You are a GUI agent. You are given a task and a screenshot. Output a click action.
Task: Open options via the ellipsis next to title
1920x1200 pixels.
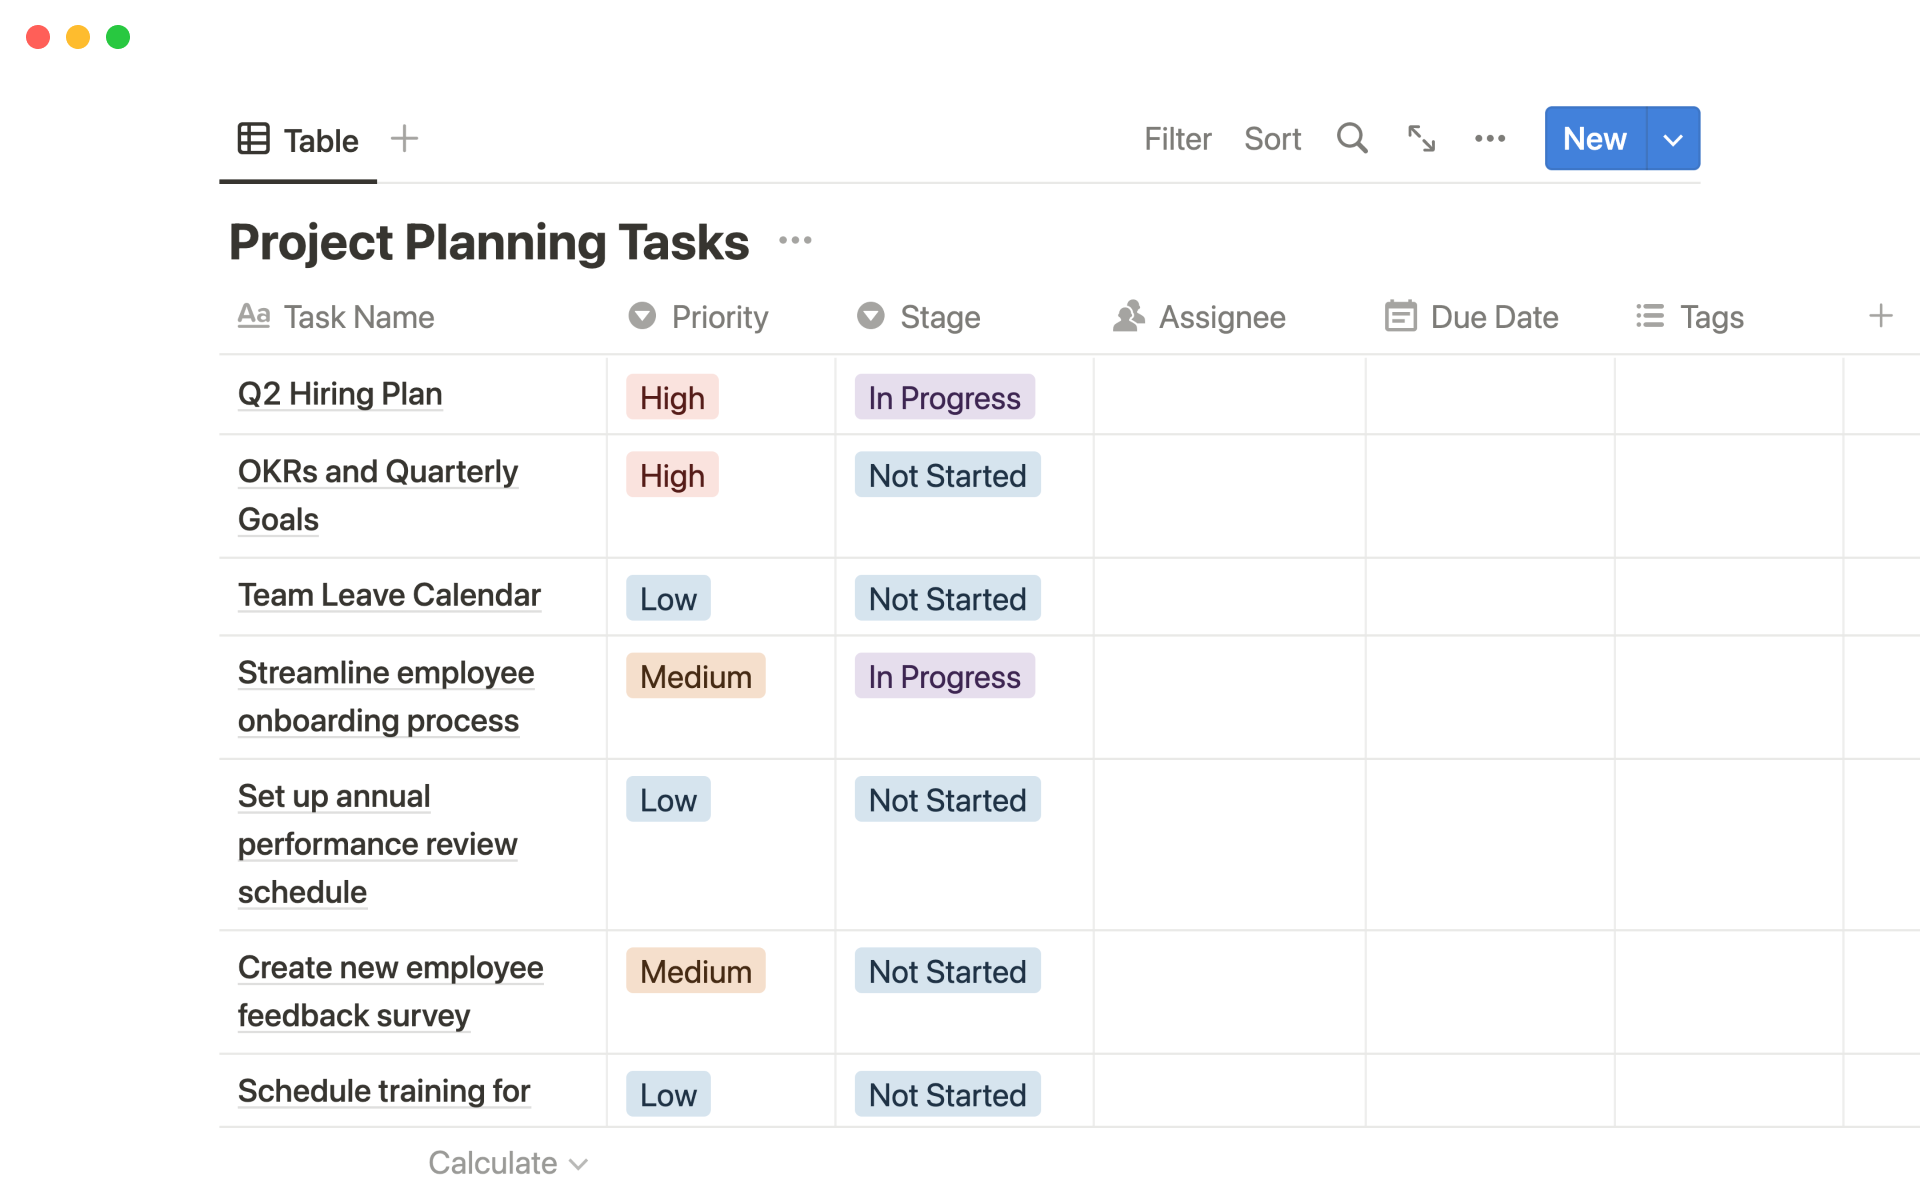coord(795,240)
